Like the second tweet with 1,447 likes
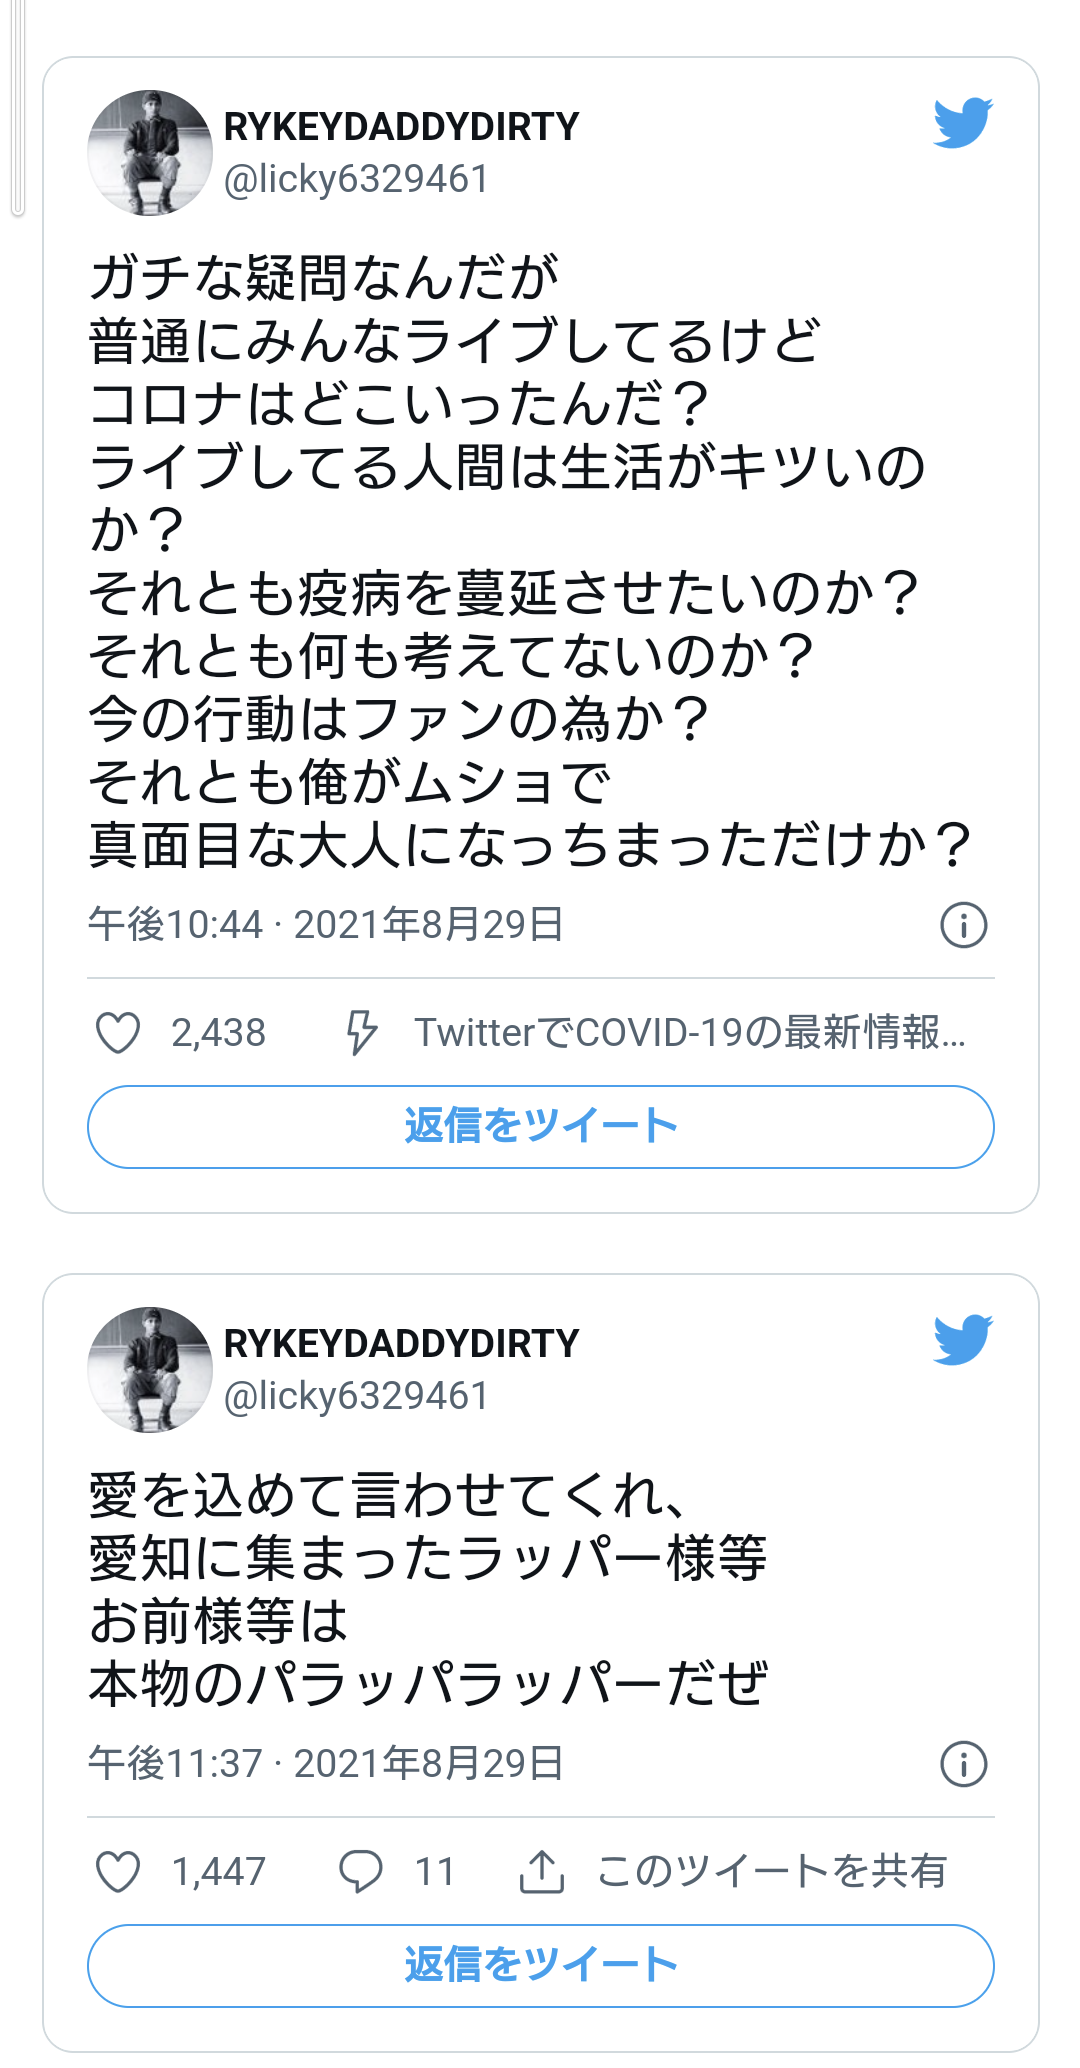This screenshot has height=2068, width=1080. [118, 1871]
